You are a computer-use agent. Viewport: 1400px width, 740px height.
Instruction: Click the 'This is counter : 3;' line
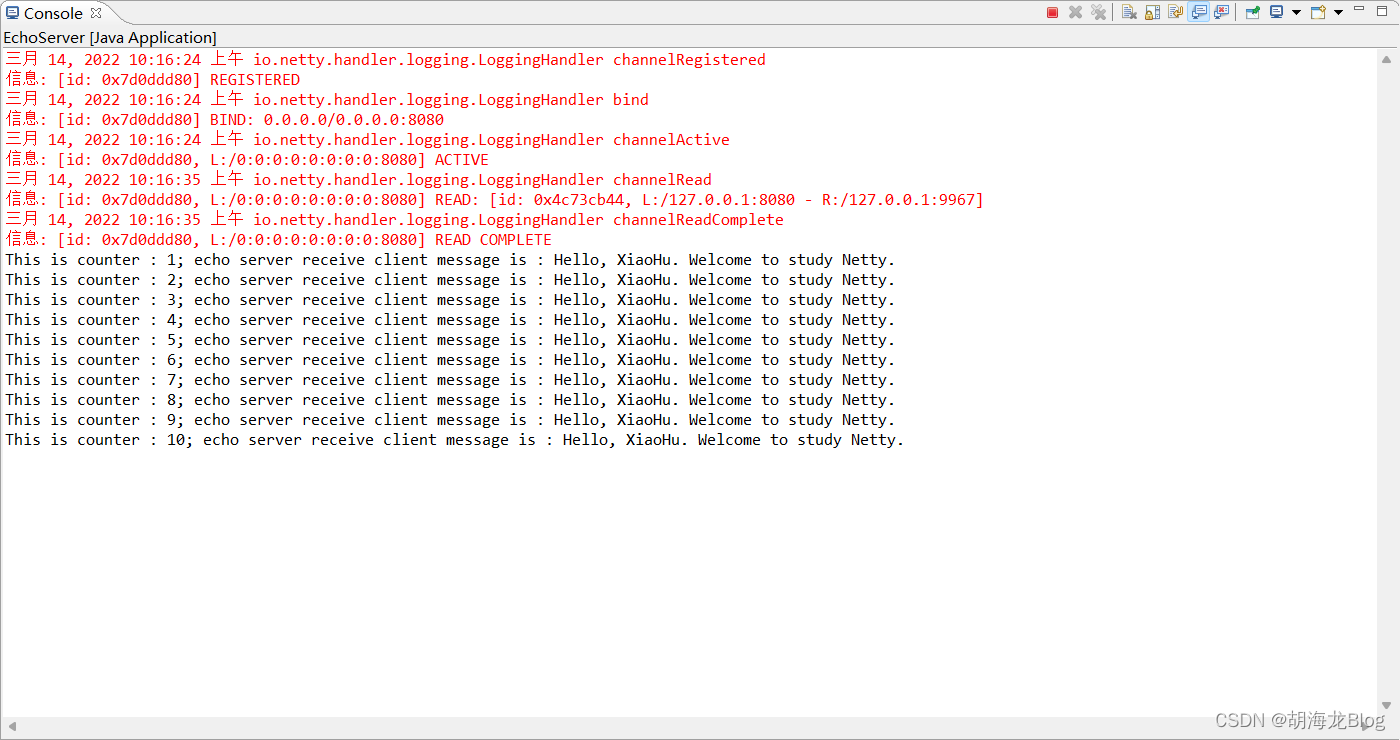450,300
